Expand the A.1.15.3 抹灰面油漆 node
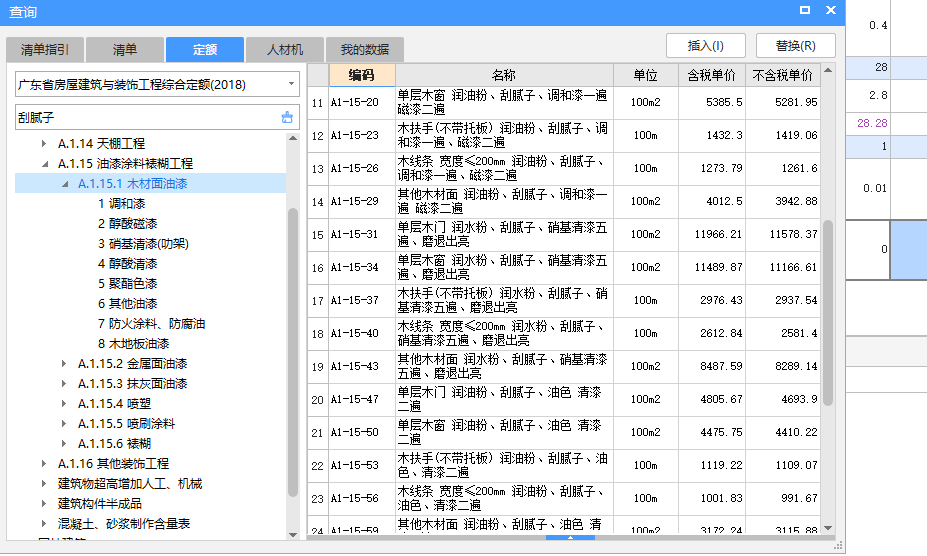 tap(64, 384)
